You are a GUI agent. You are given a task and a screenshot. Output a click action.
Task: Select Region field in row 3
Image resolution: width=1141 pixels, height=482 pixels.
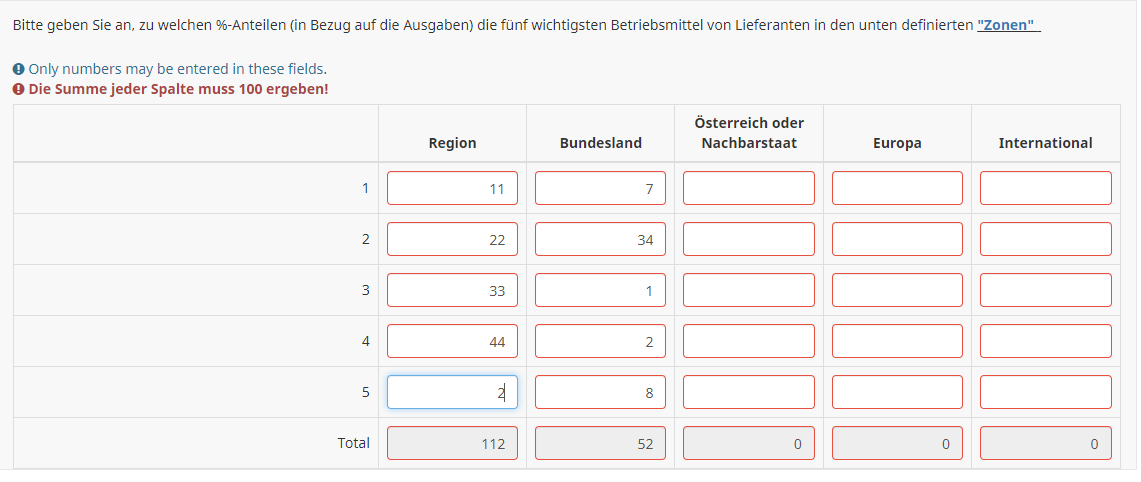452,290
